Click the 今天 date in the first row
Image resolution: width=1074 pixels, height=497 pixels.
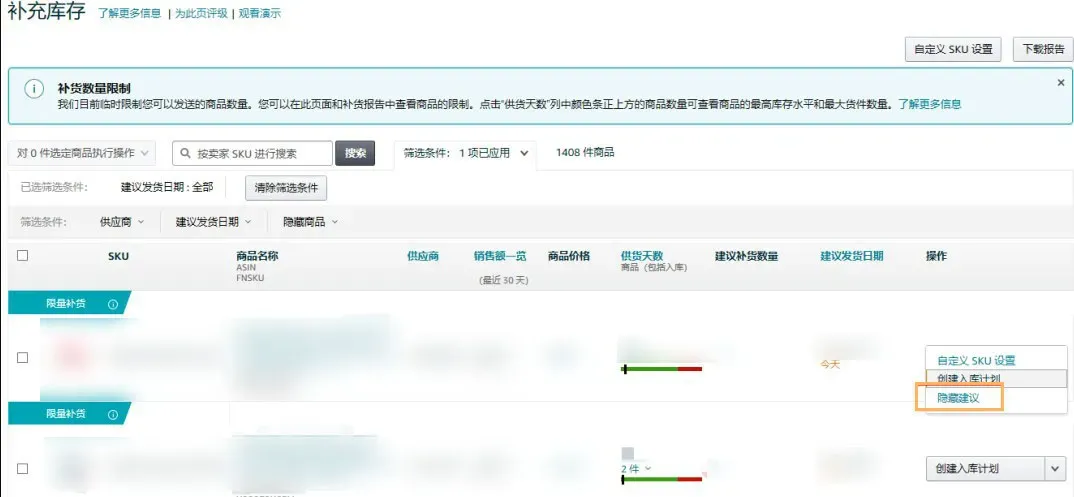[x=830, y=365]
